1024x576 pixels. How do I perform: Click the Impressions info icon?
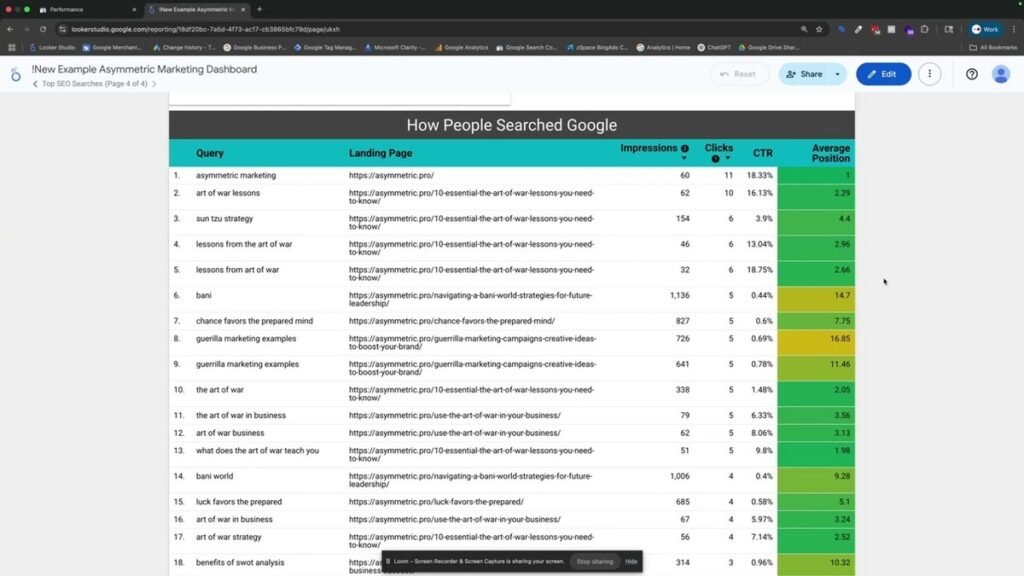tap(684, 148)
